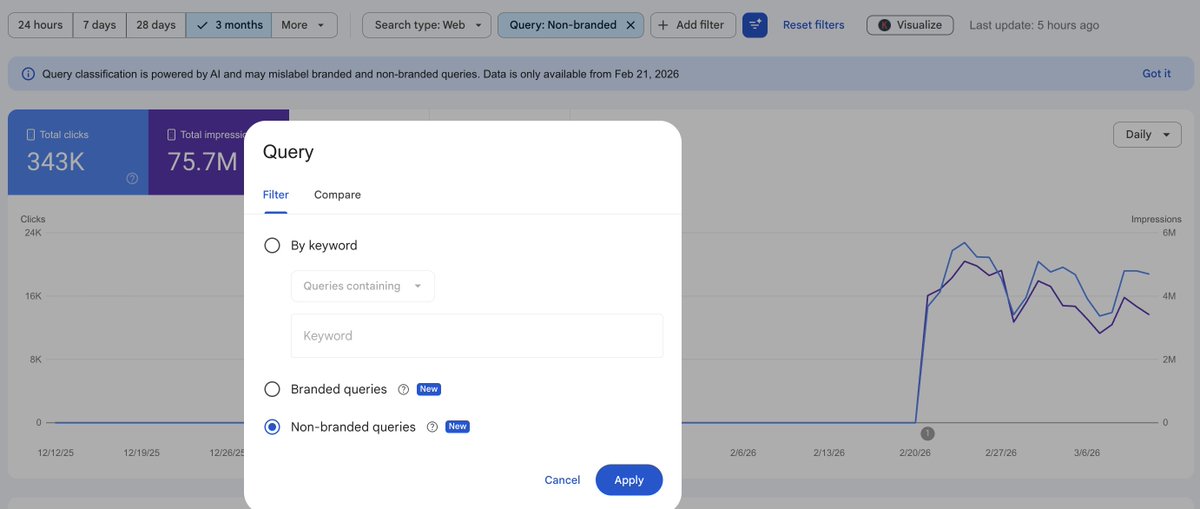This screenshot has height=509, width=1200.
Task: Click the chart annotation marker at 2/20/26
Action: click(x=927, y=433)
